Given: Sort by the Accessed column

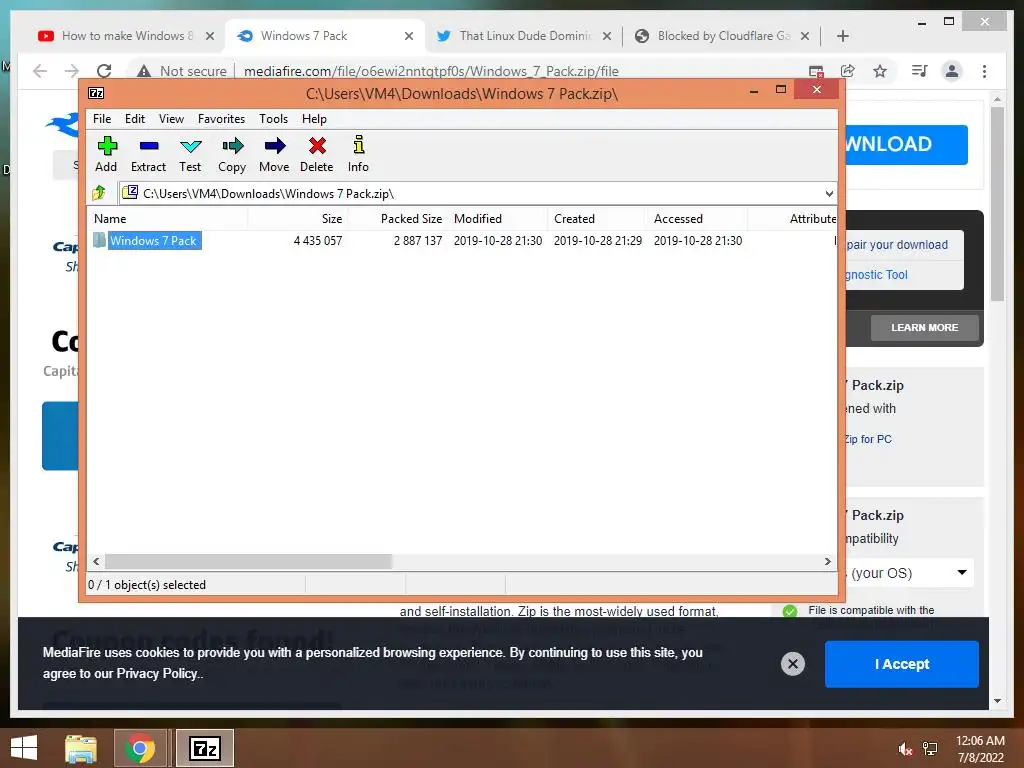Looking at the screenshot, I should 697,219.
